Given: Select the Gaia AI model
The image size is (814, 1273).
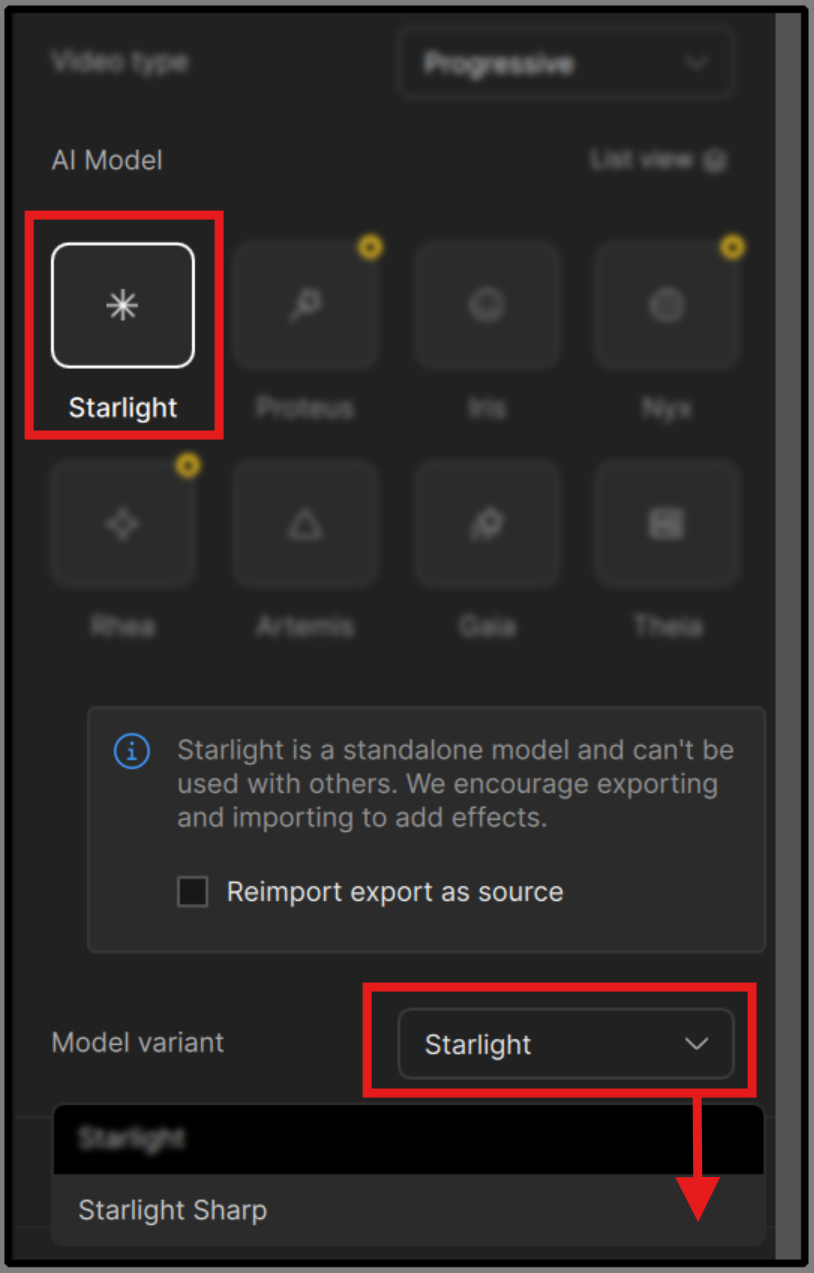Looking at the screenshot, I should [486, 523].
